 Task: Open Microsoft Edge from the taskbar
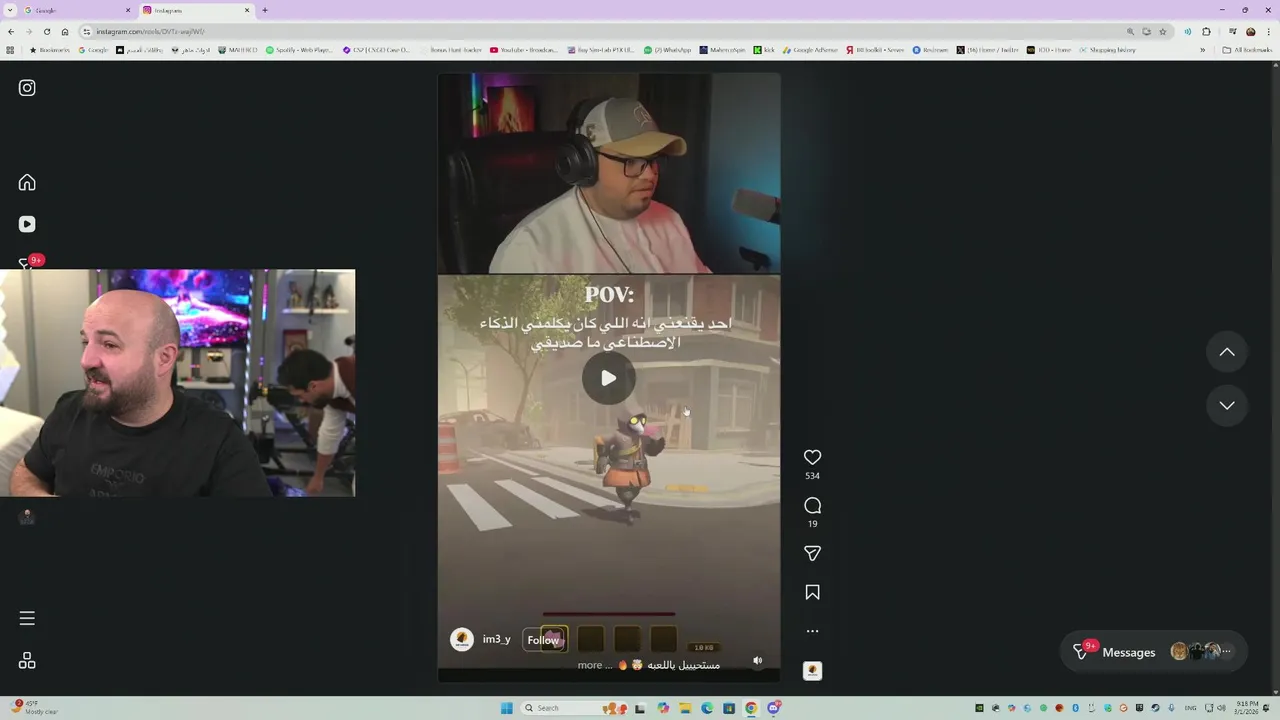pos(707,708)
